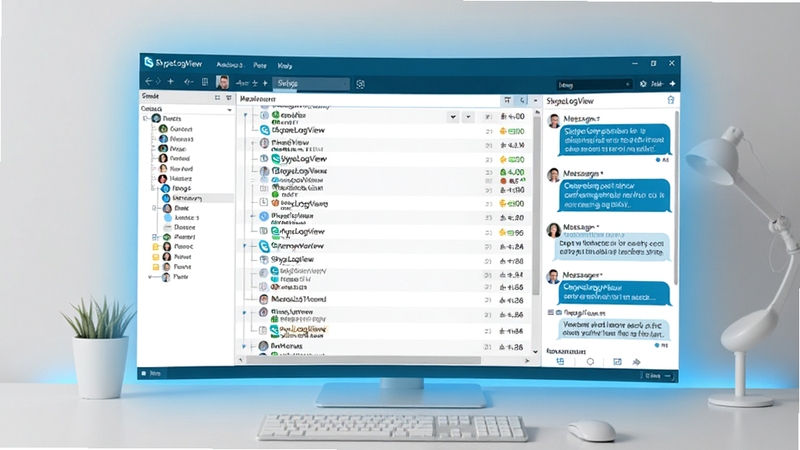This screenshot has width=800, height=450.
Task: Open the profile photo in the toolbar
Action: (x=222, y=82)
